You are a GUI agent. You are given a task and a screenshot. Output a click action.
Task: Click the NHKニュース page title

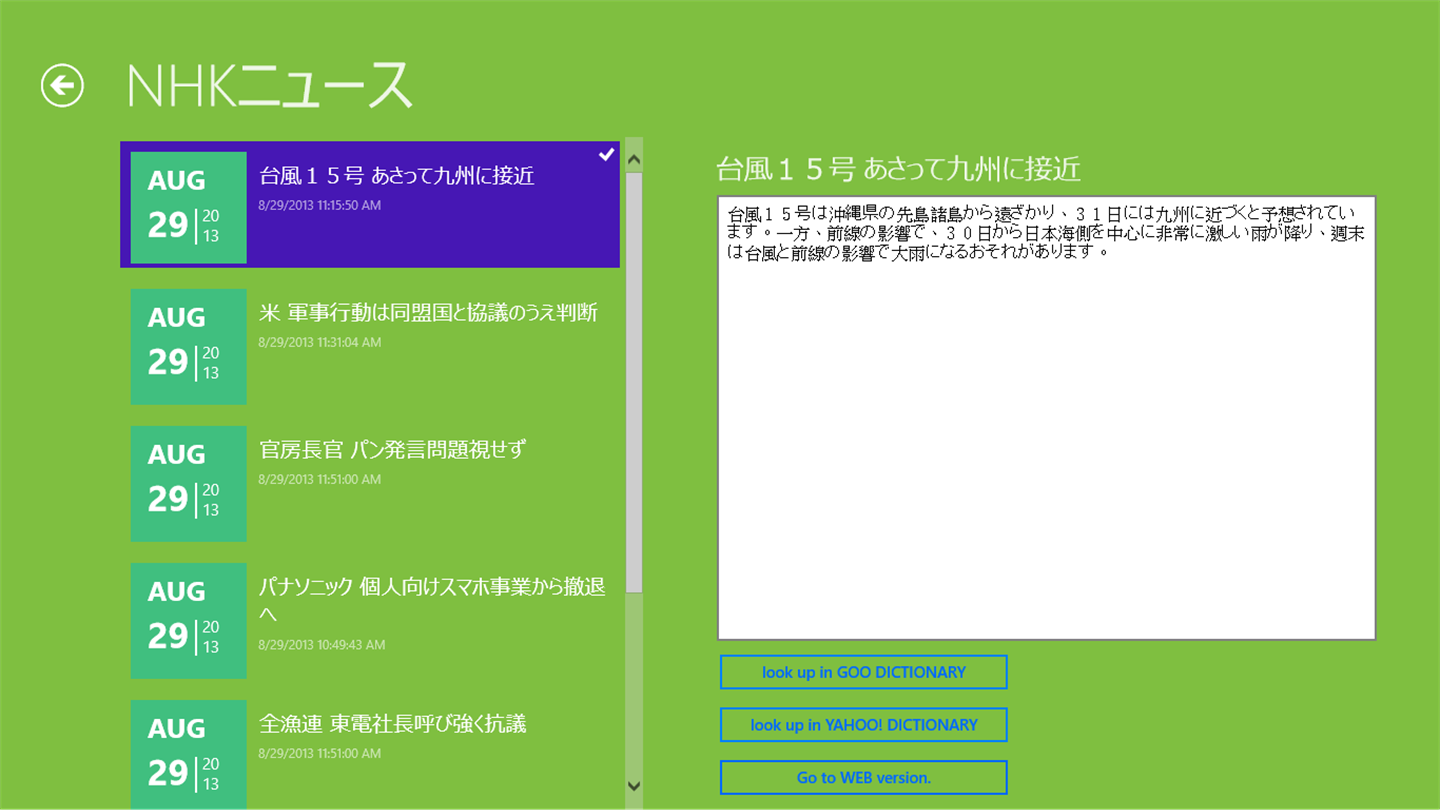click(270, 86)
